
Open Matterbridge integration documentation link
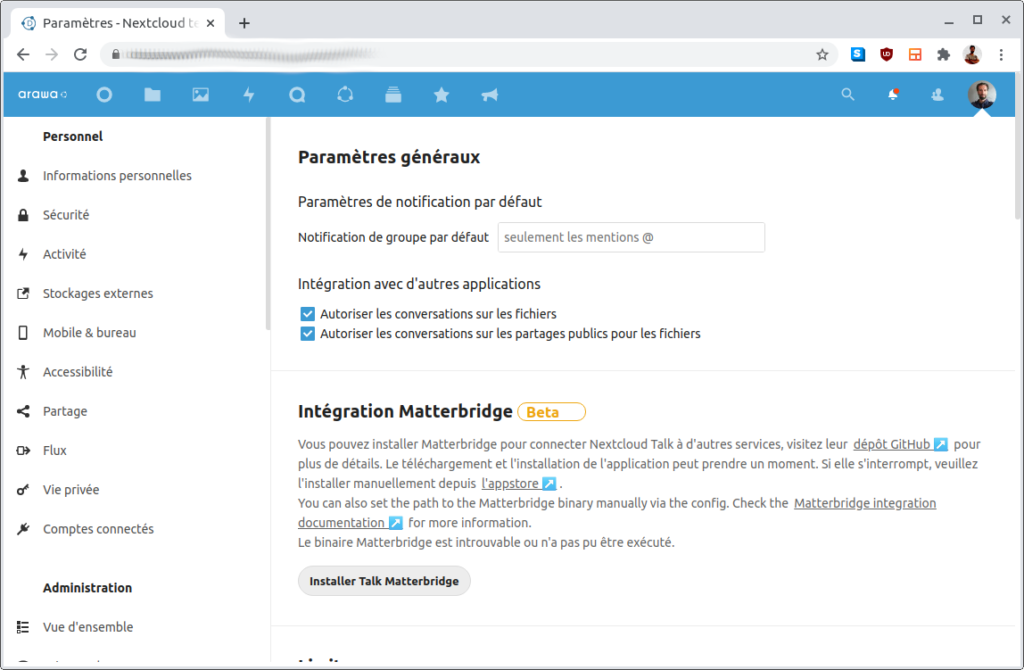(x=865, y=503)
